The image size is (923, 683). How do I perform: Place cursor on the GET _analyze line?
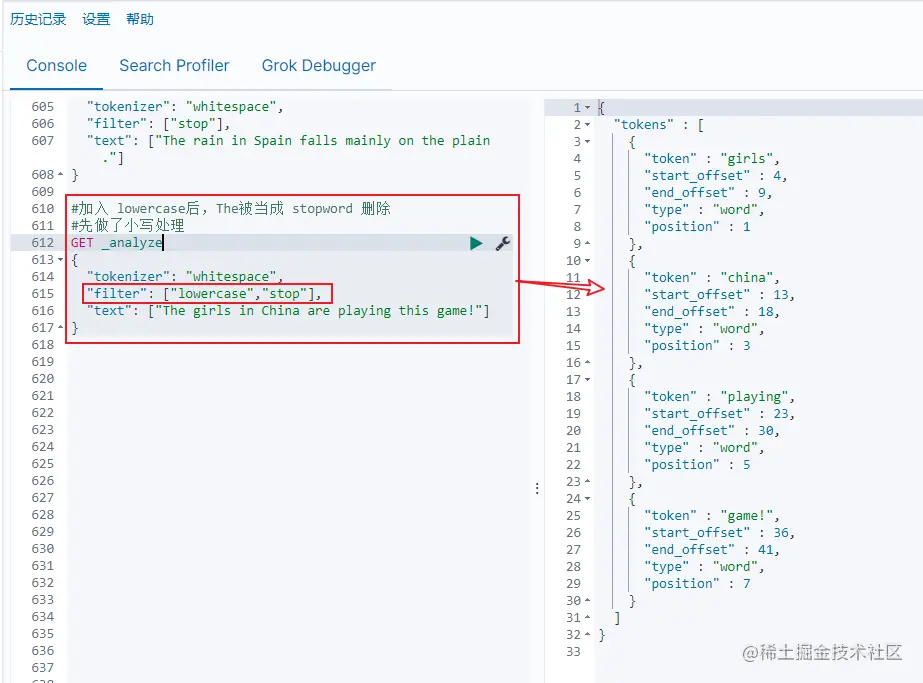point(117,243)
